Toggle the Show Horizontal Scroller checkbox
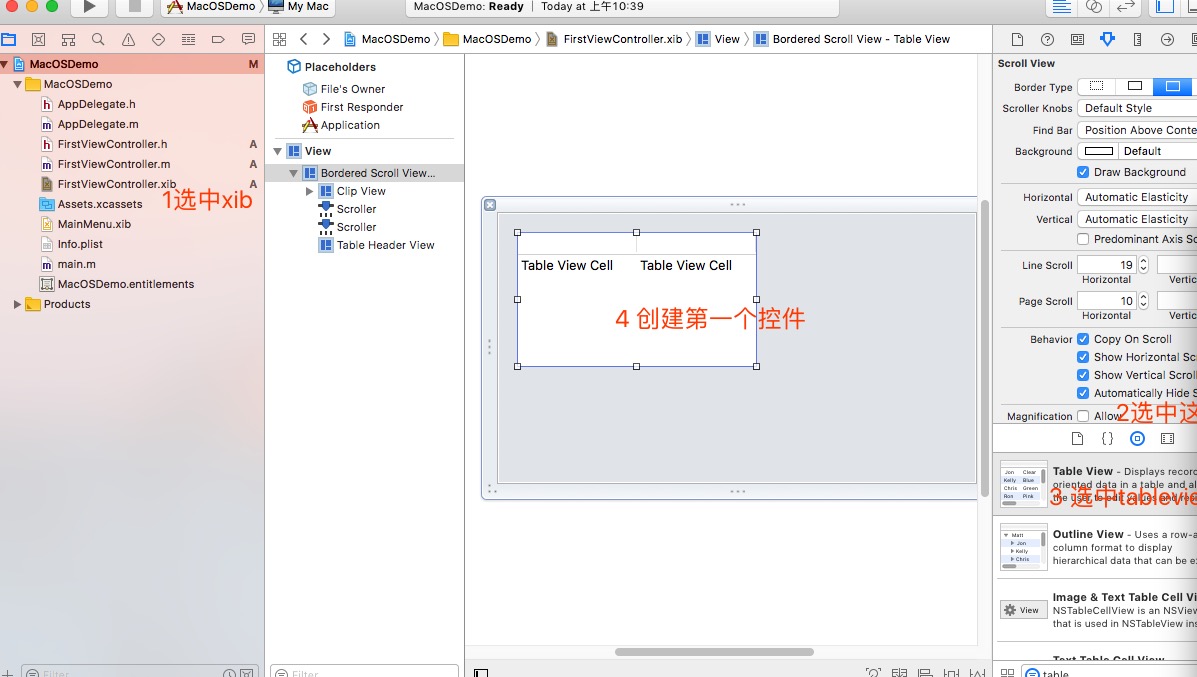 [x=1082, y=356]
